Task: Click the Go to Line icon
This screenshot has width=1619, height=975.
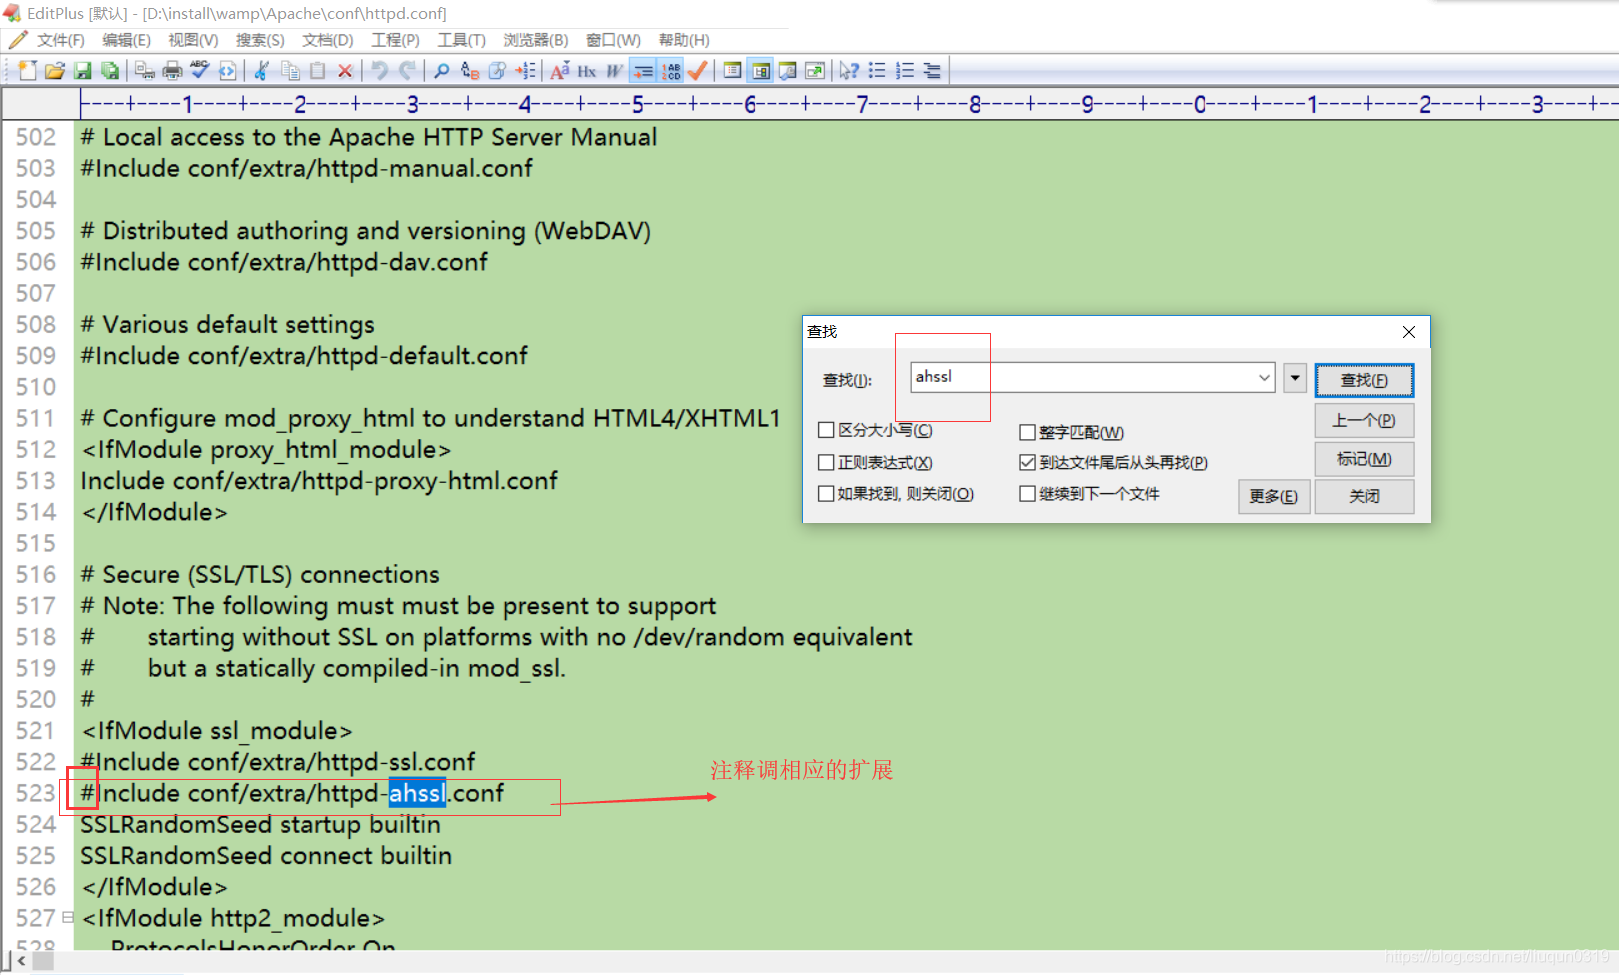Action: [525, 70]
